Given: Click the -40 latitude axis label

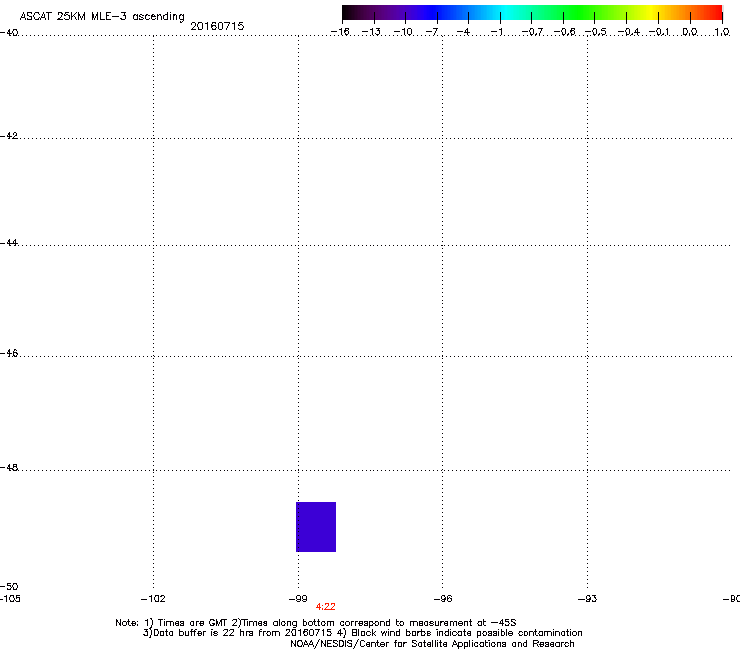Looking at the screenshot, I should click(9, 33).
